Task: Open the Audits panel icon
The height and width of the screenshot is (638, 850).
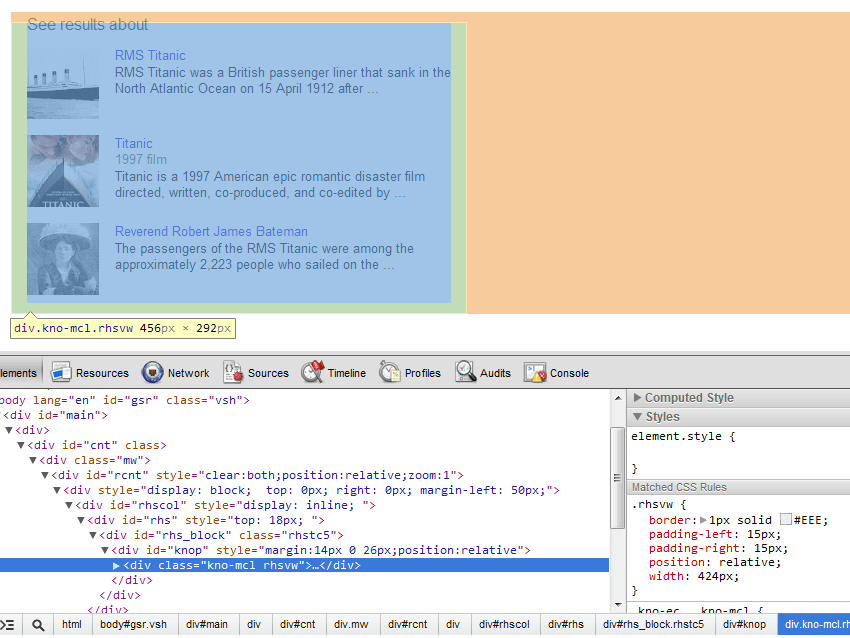Action: tap(465, 372)
